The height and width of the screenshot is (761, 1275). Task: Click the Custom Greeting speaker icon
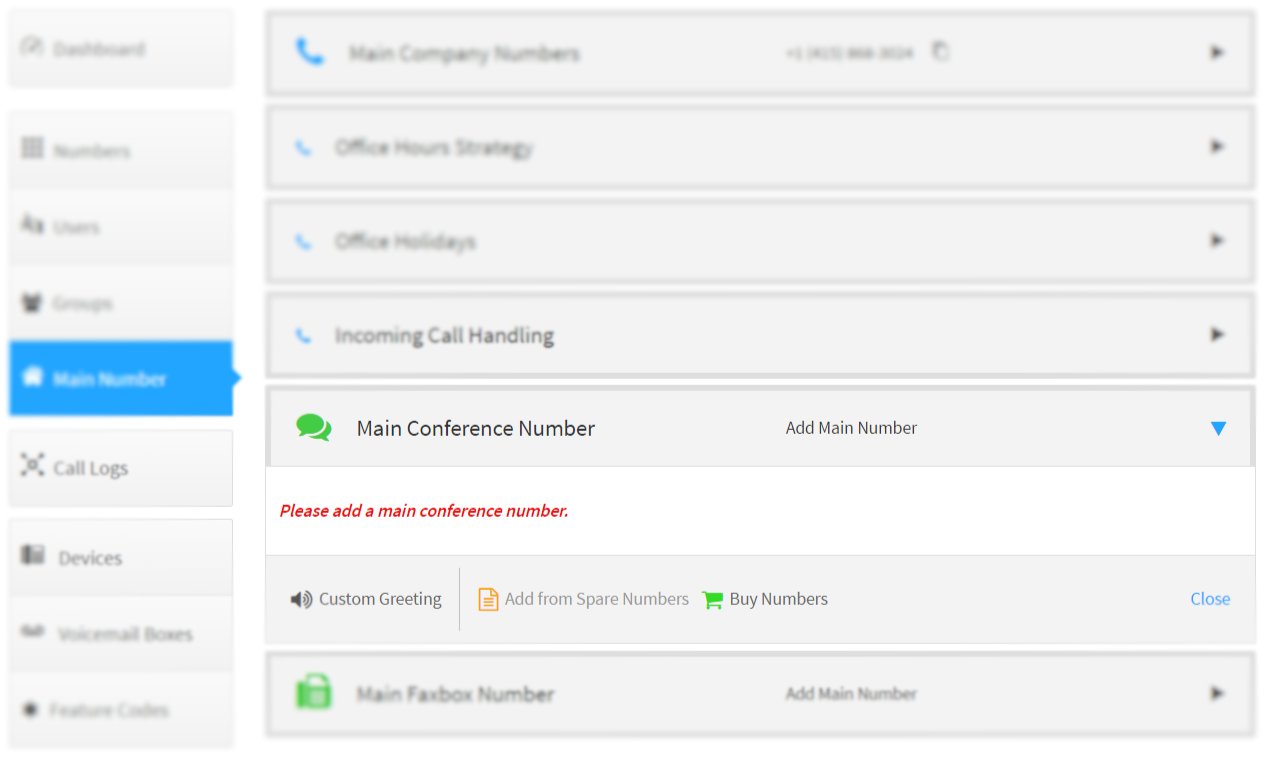coord(301,599)
